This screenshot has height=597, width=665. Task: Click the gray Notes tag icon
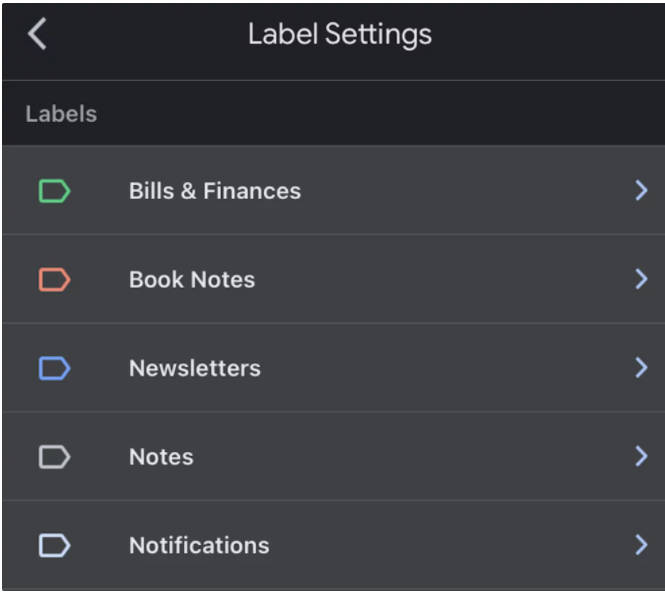coord(54,457)
